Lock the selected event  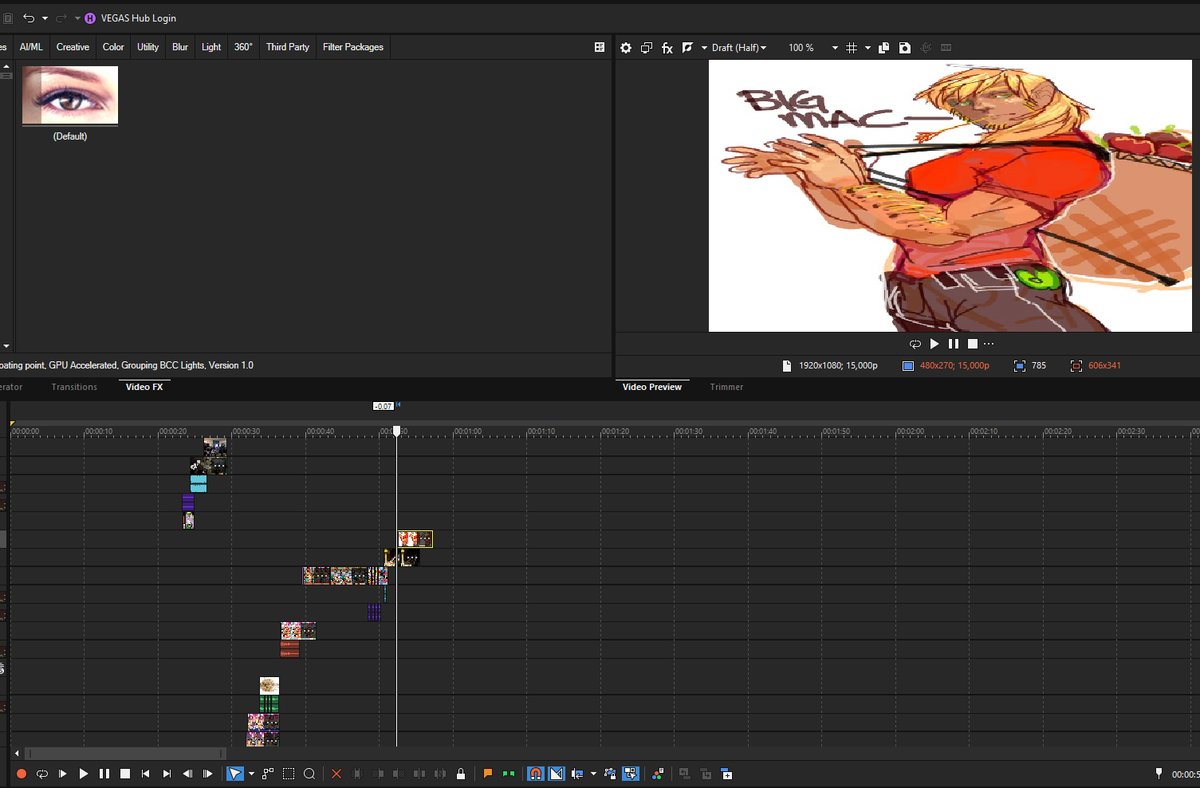pyautogui.click(x=460, y=774)
